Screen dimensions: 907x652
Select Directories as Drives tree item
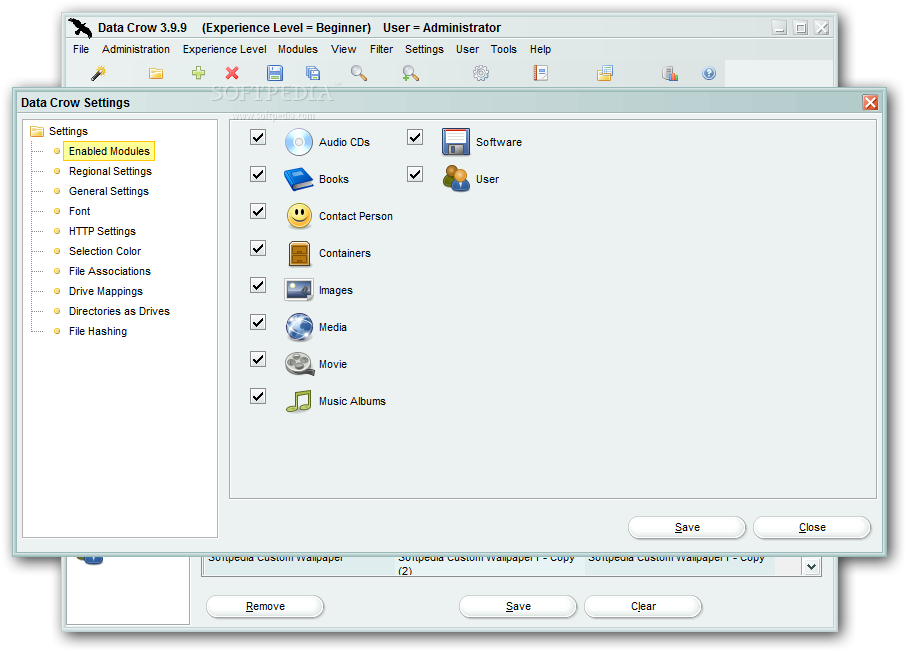point(119,311)
